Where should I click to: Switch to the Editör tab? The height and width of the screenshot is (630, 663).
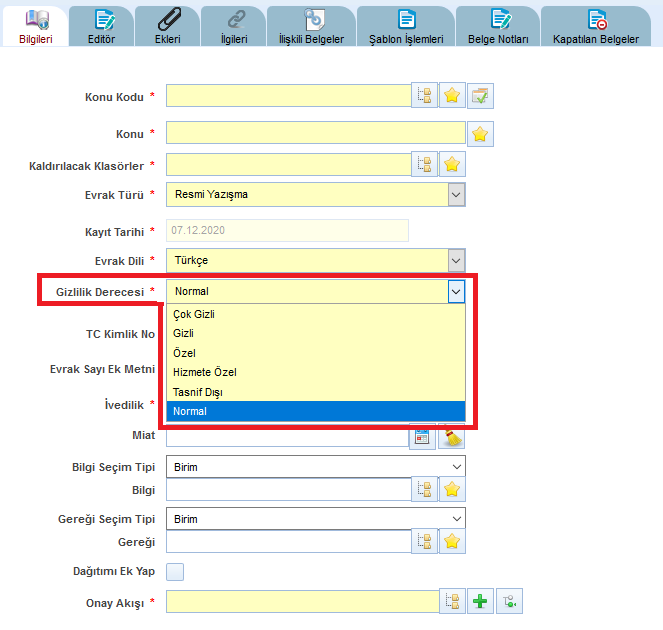coord(102,27)
